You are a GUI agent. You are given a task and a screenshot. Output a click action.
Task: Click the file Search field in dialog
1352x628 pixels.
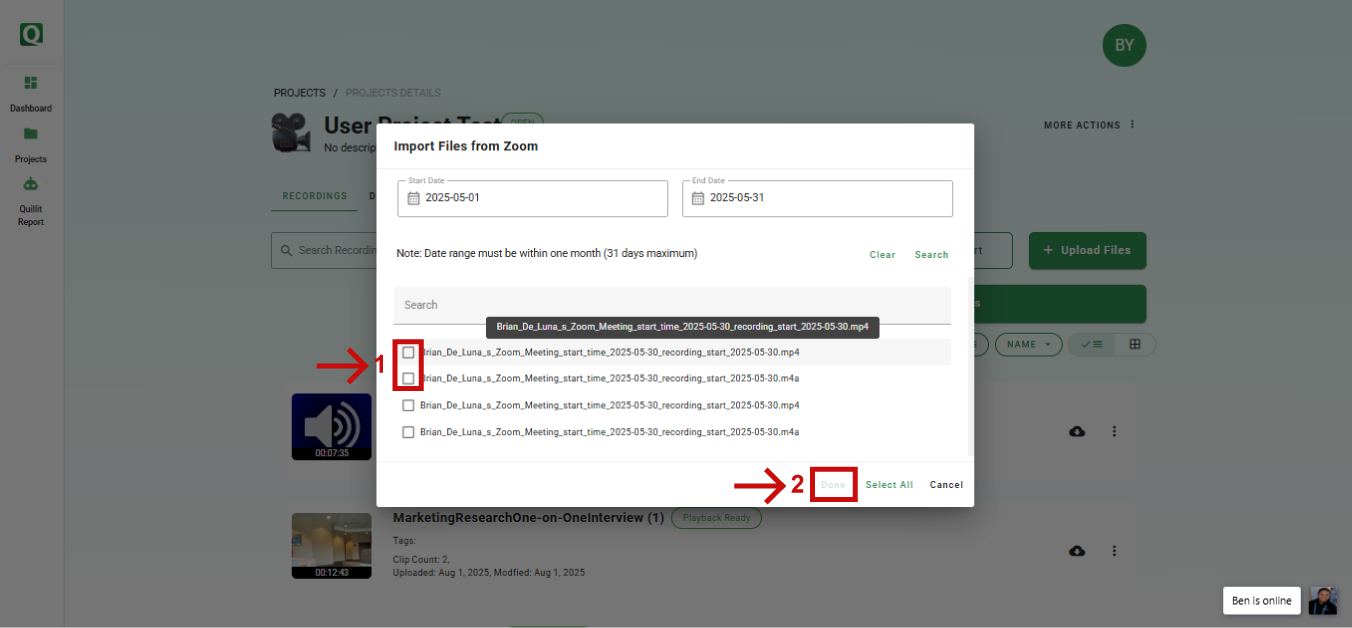(672, 305)
